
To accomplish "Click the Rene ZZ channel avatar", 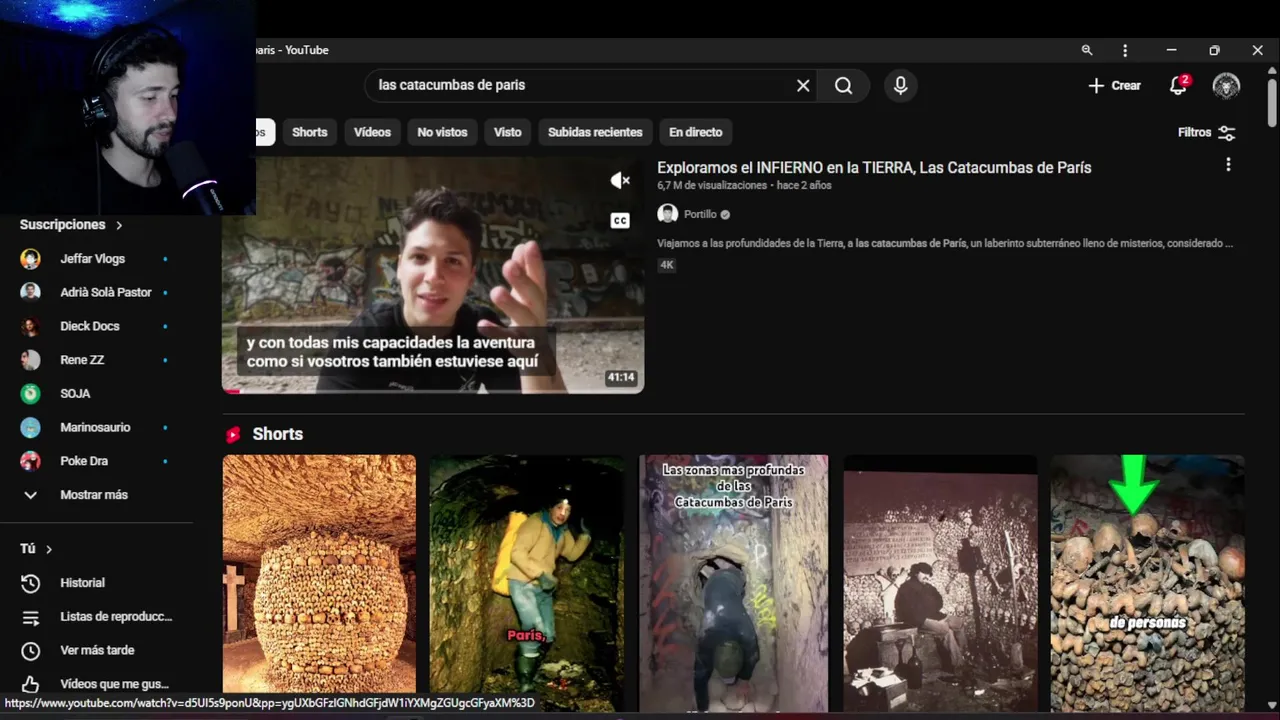I will [x=31, y=360].
